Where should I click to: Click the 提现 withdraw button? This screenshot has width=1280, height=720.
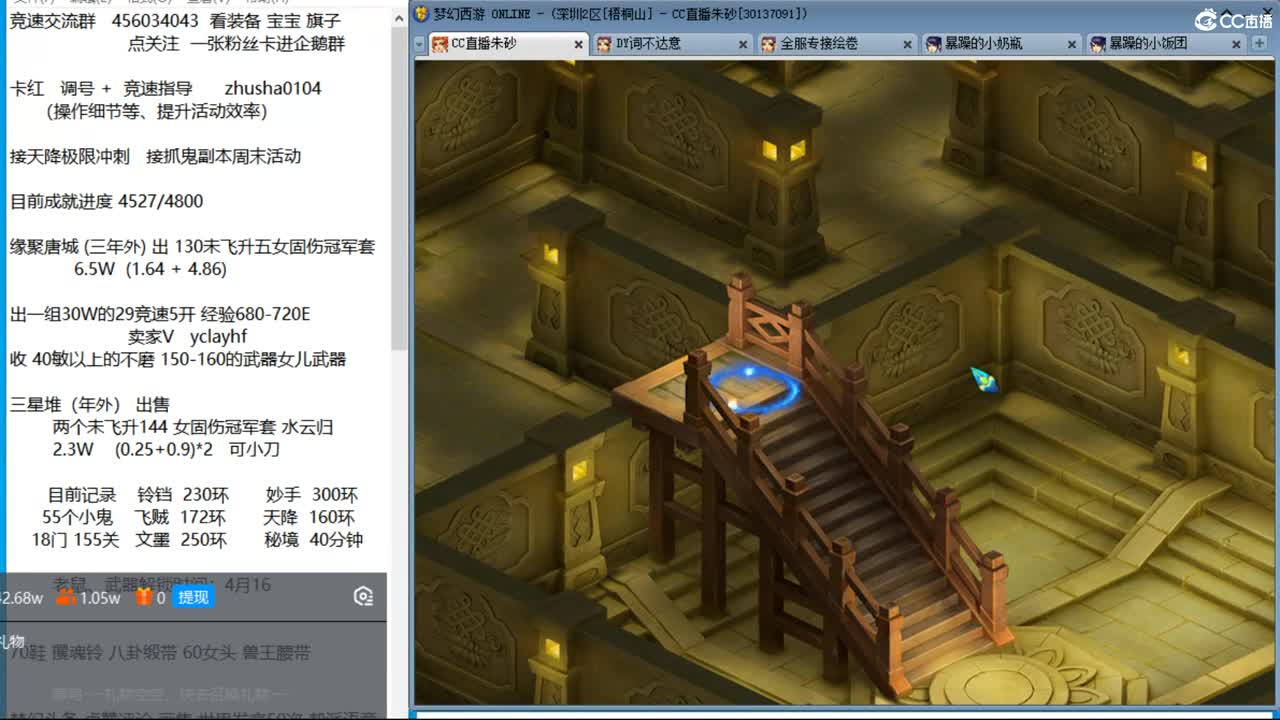coord(193,597)
